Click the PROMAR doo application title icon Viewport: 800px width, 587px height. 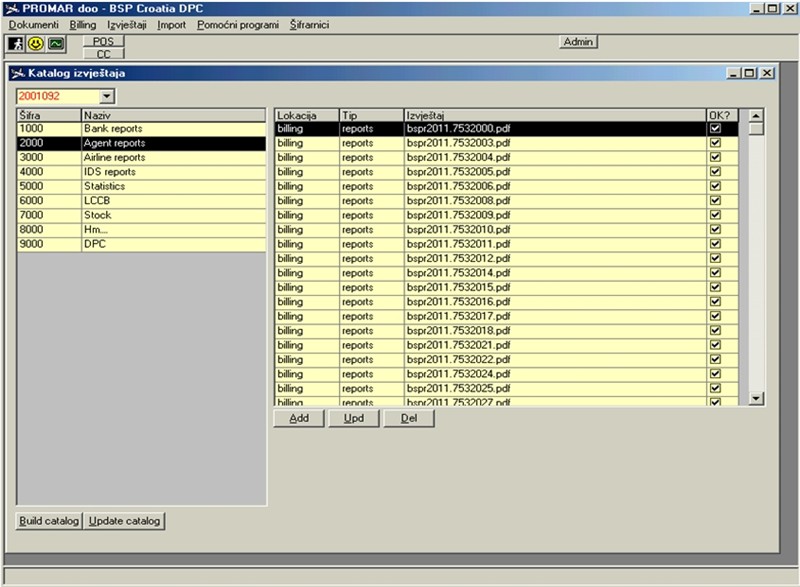(11, 8)
